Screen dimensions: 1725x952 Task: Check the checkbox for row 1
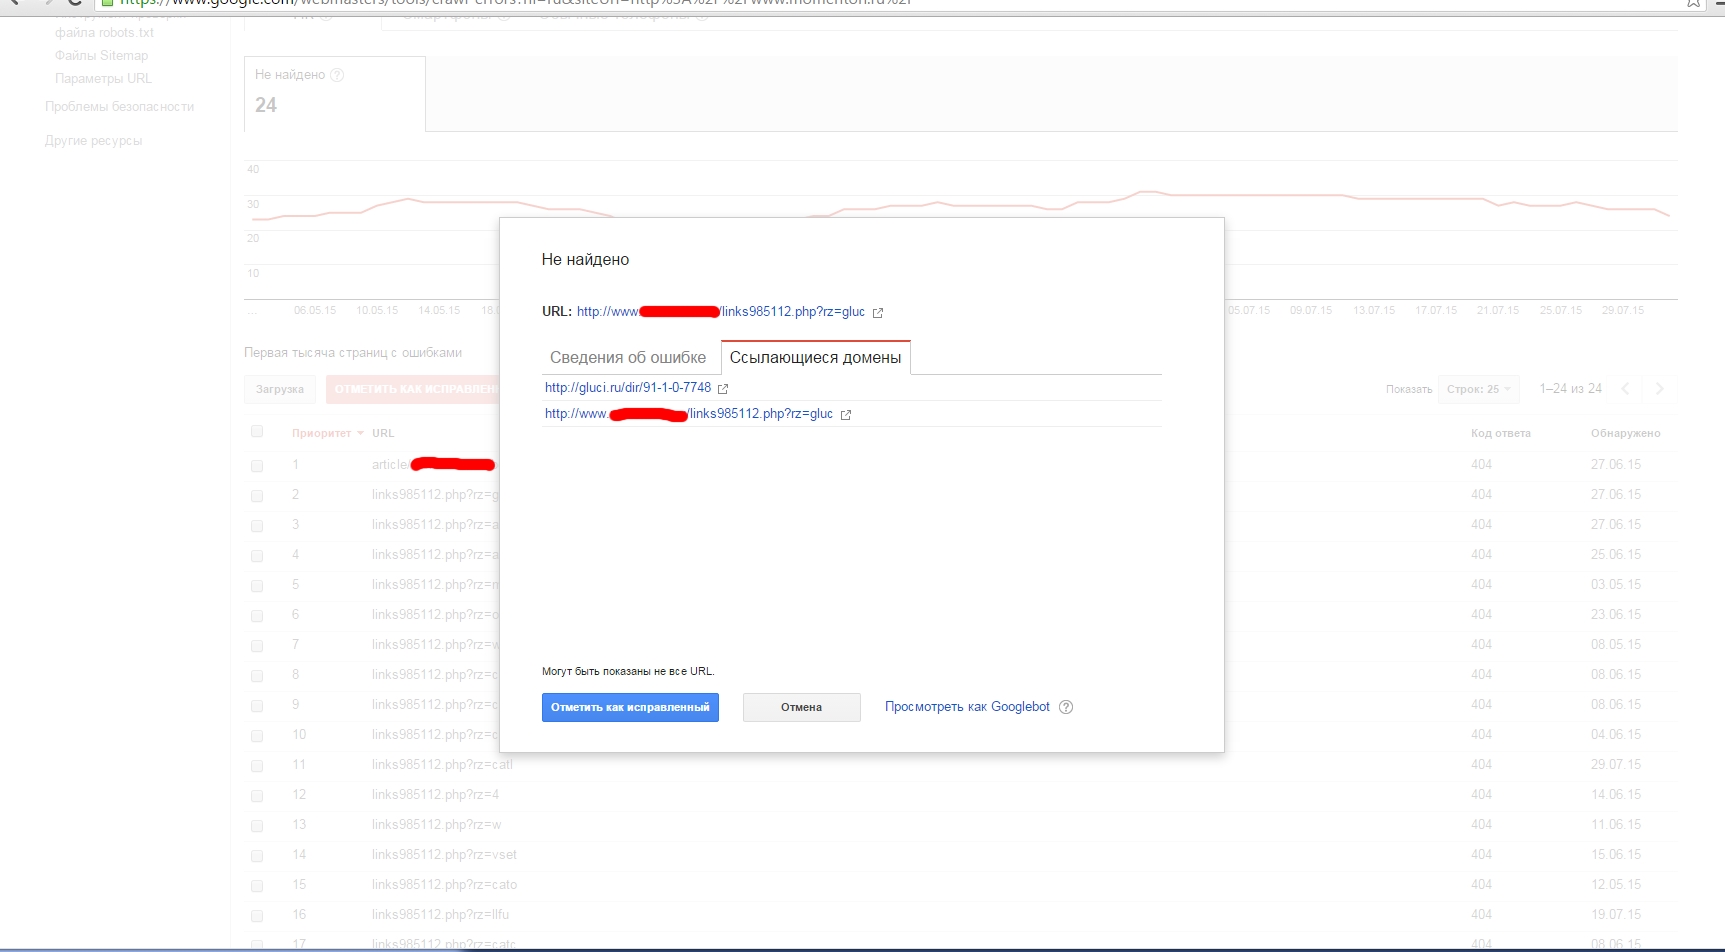pyautogui.click(x=257, y=466)
